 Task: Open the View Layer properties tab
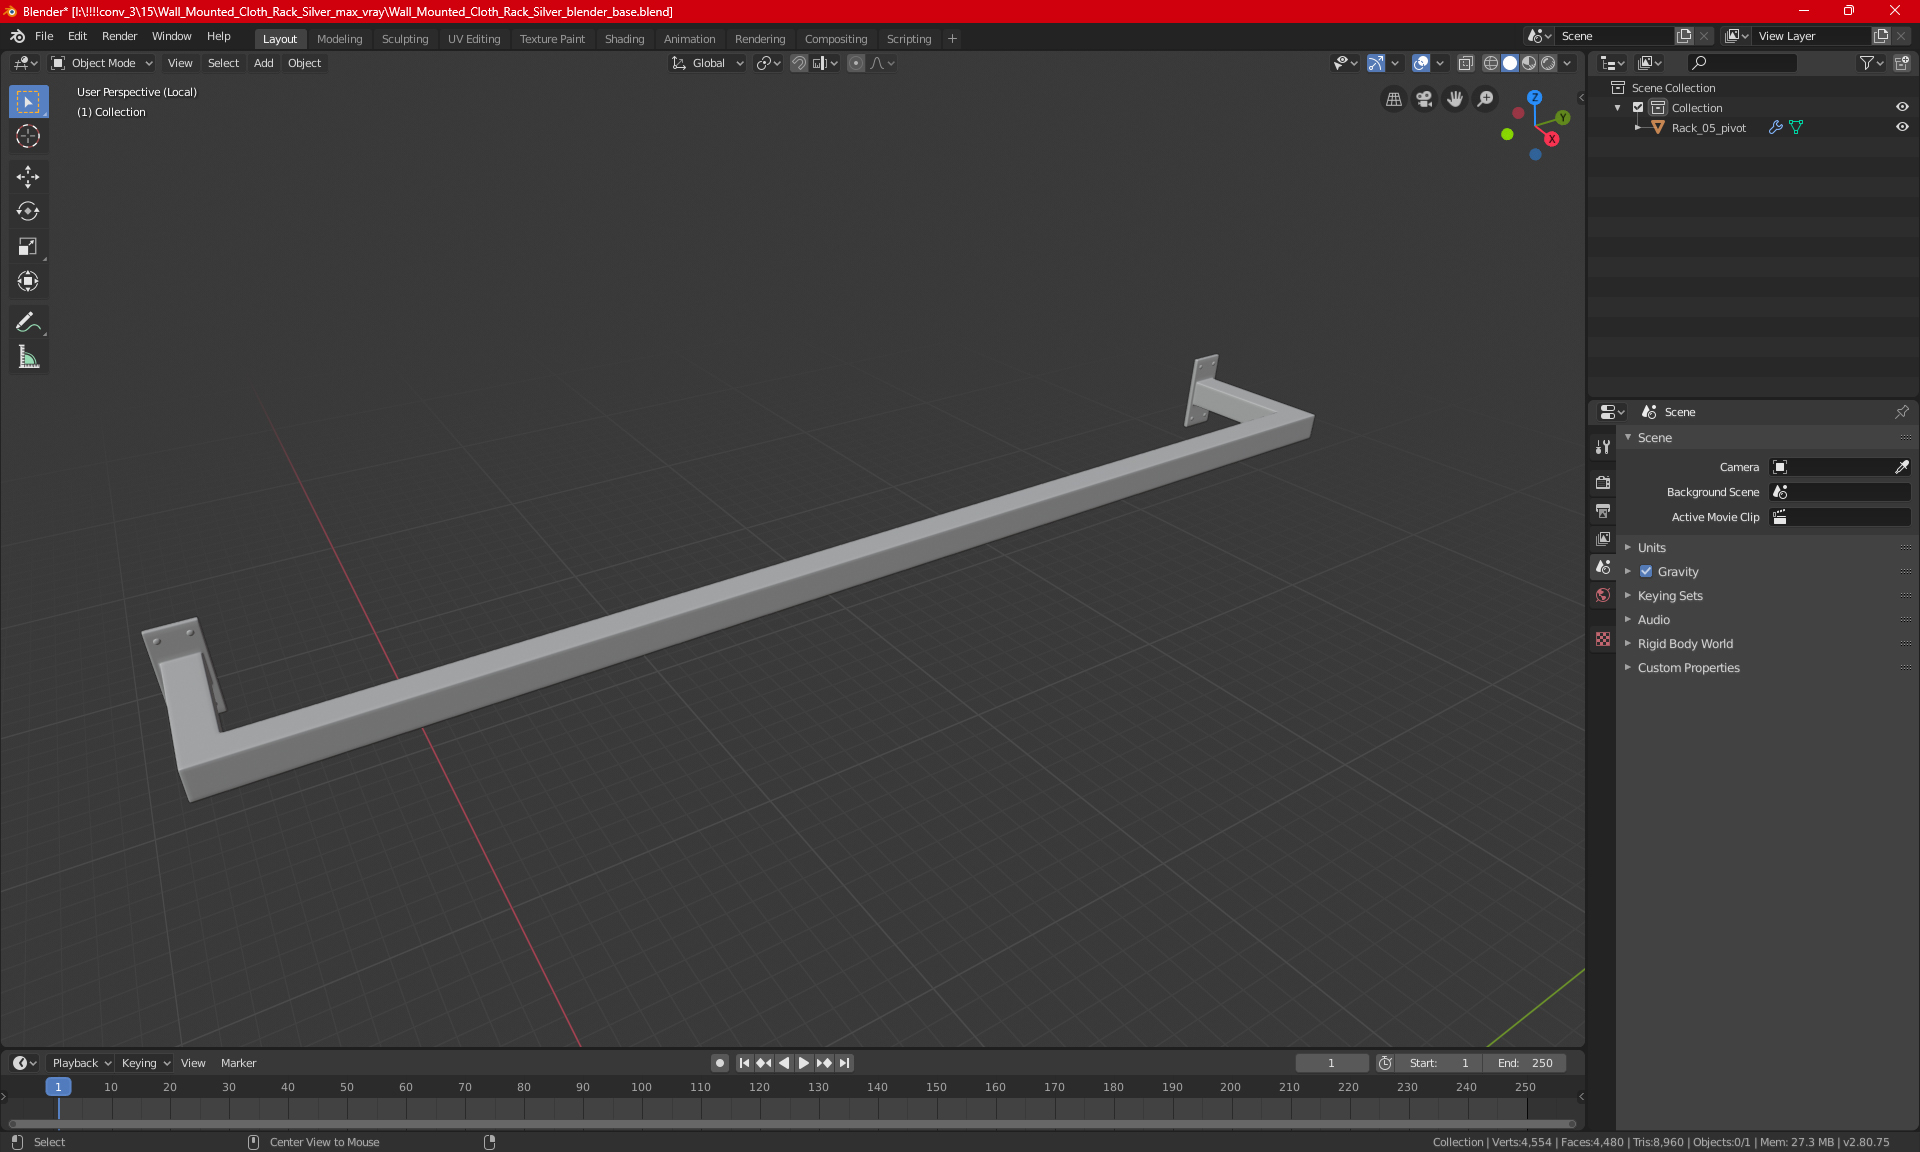[x=1603, y=538]
